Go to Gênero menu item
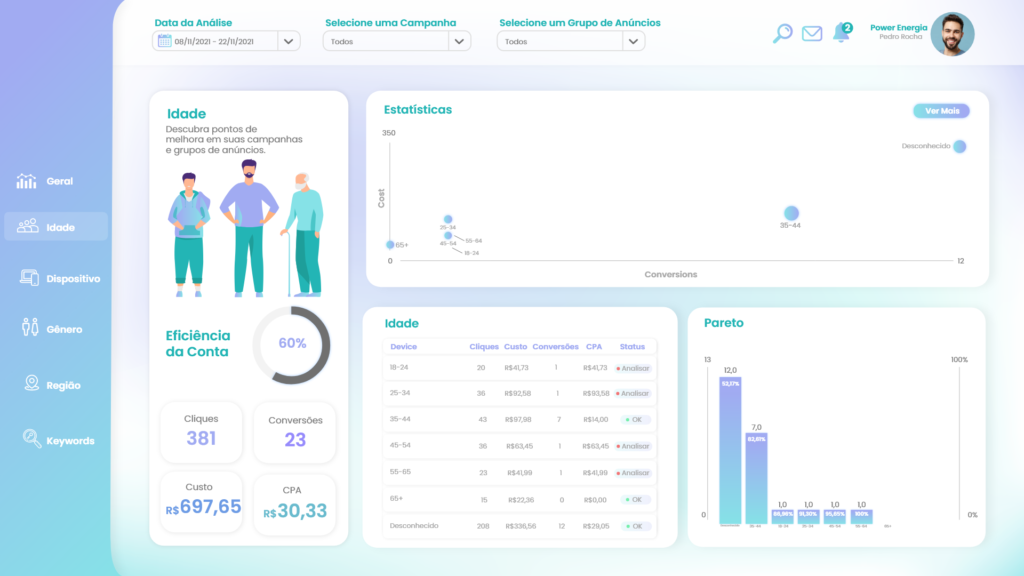This screenshot has width=1024, height=576. tap(64, 329)
